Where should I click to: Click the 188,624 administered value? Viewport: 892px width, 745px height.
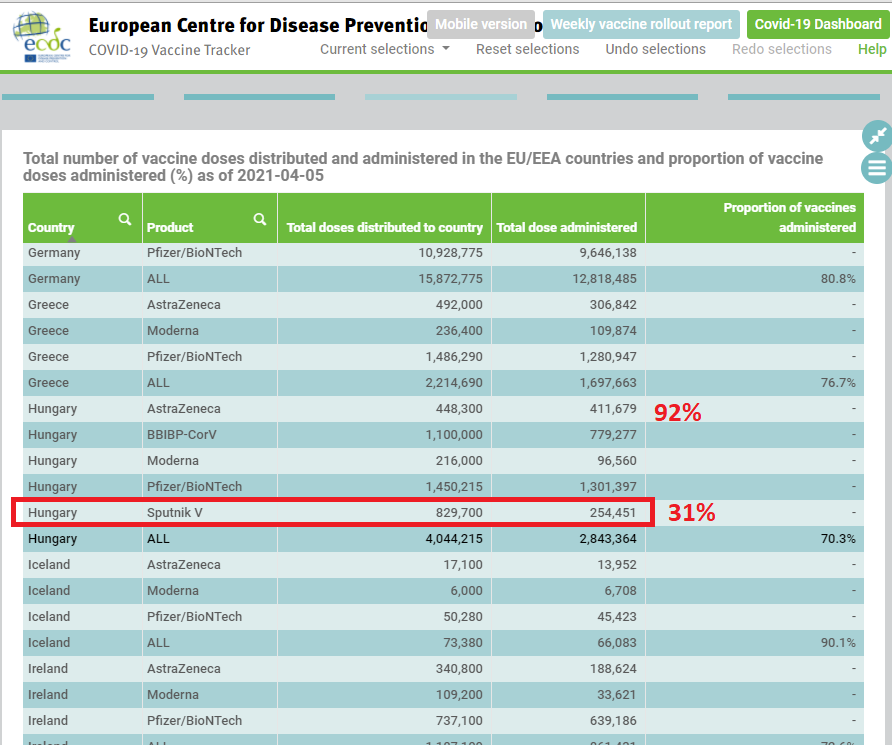click(x=613, y=669)
